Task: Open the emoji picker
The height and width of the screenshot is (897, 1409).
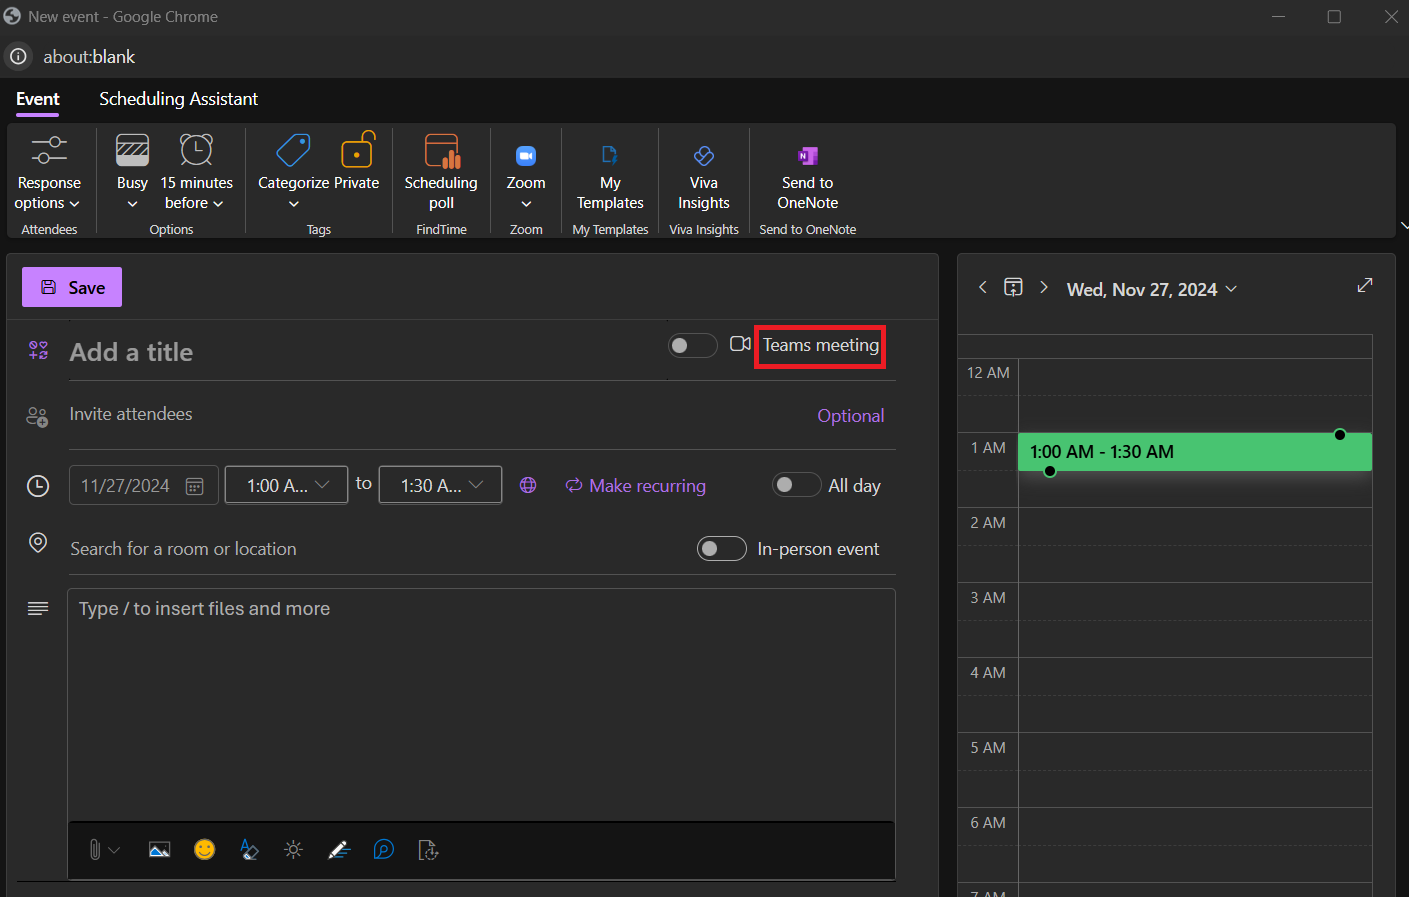Action: tap(204, 849)
